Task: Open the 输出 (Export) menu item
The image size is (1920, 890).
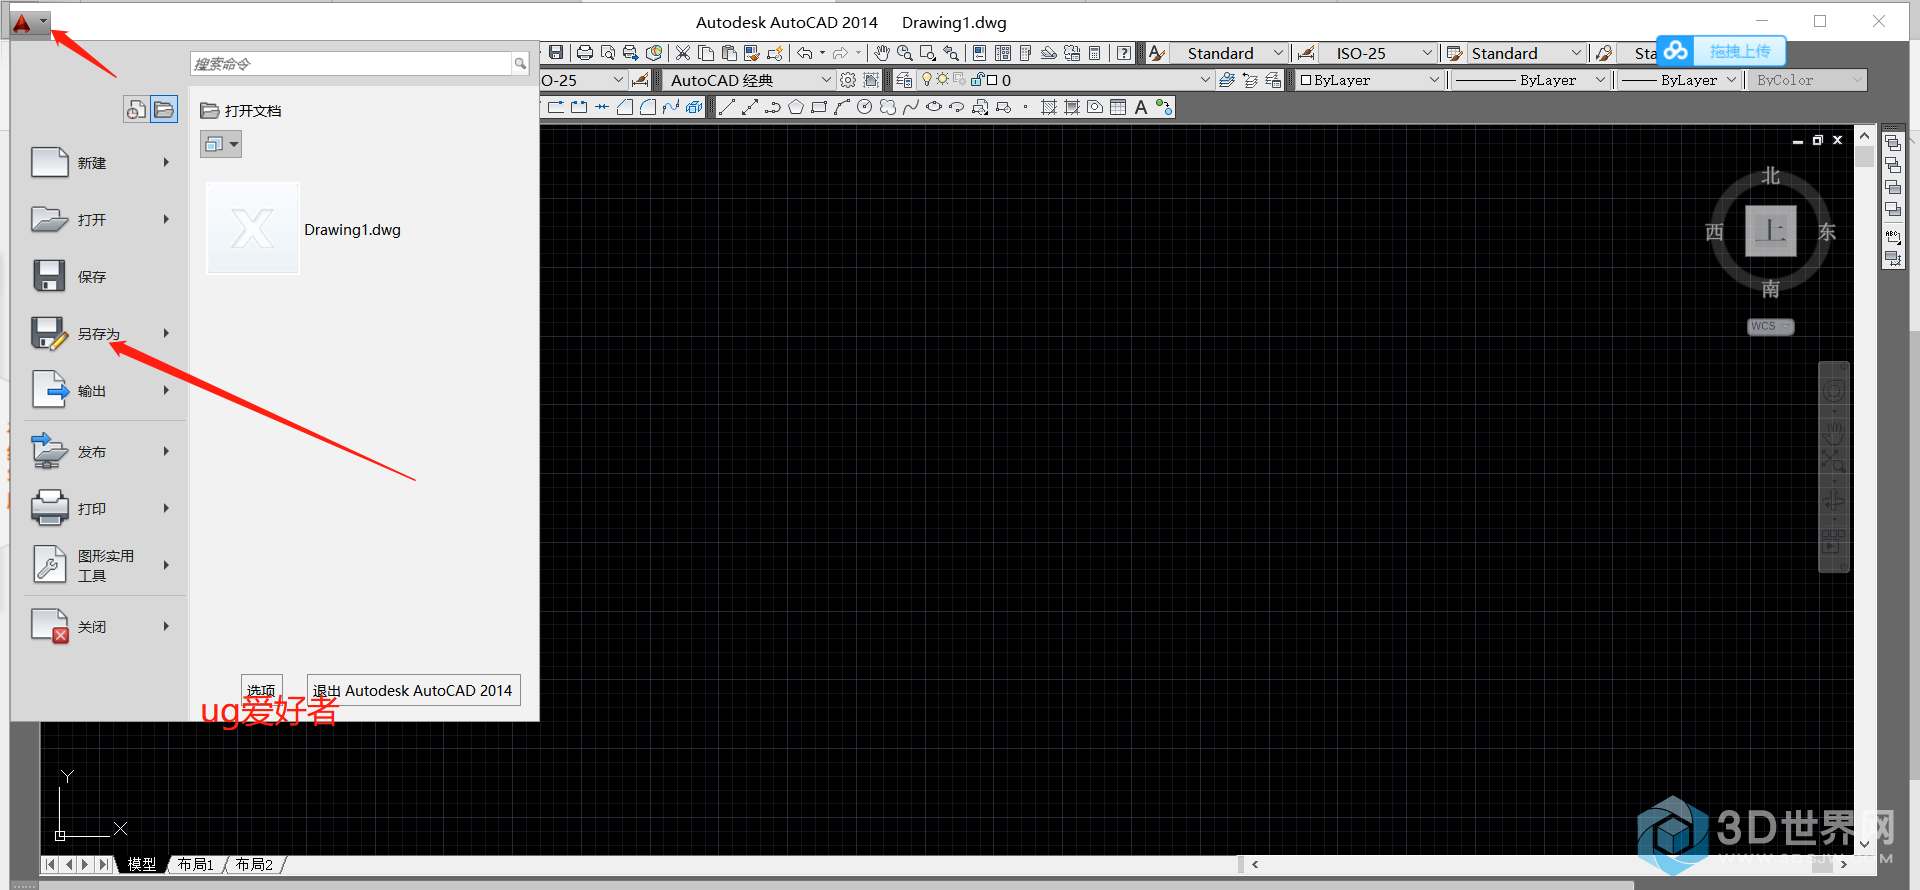Action: click(x=100, y=390)
